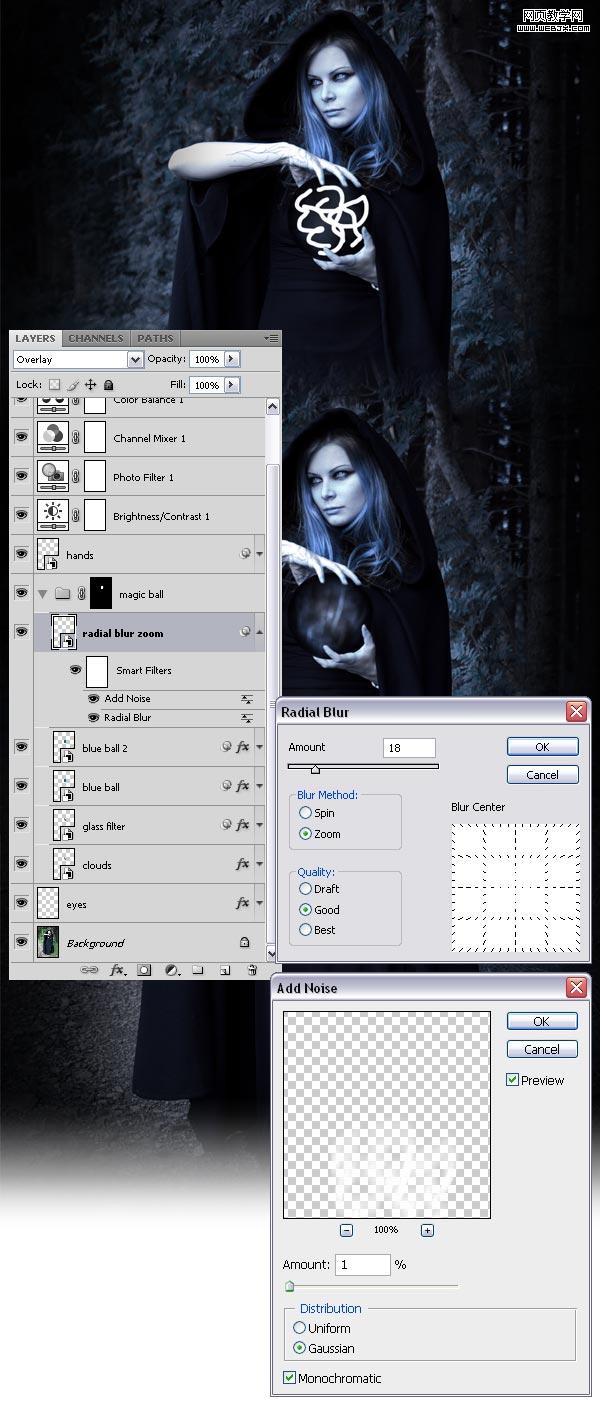Select Best quality in Radial Blur
This screenshot has width=600, height=1404.
coord(305,930)
